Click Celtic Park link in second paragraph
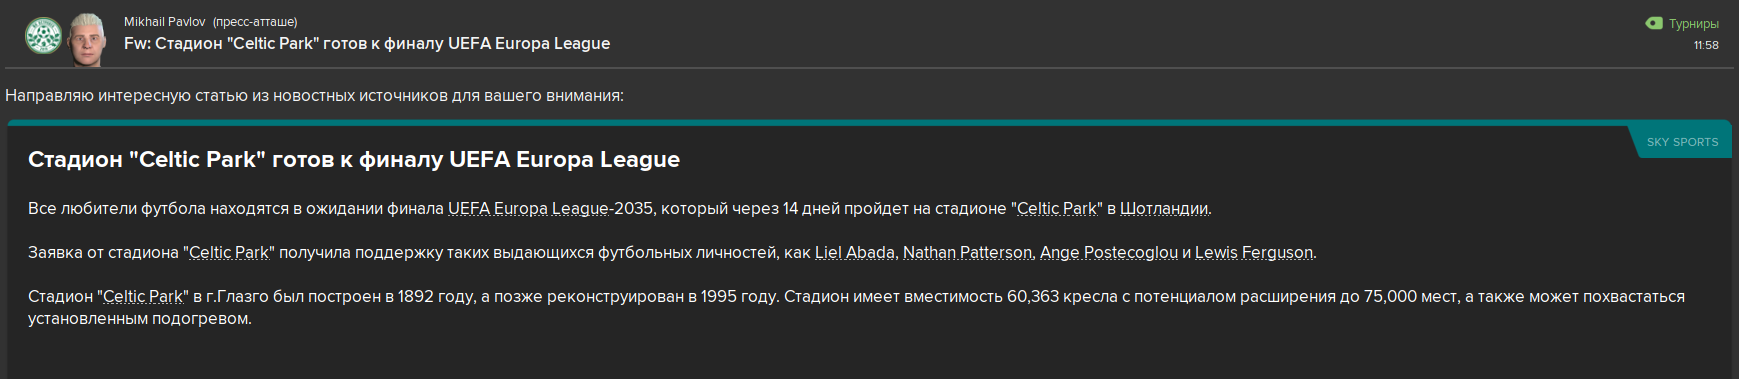 coord(229,253)
